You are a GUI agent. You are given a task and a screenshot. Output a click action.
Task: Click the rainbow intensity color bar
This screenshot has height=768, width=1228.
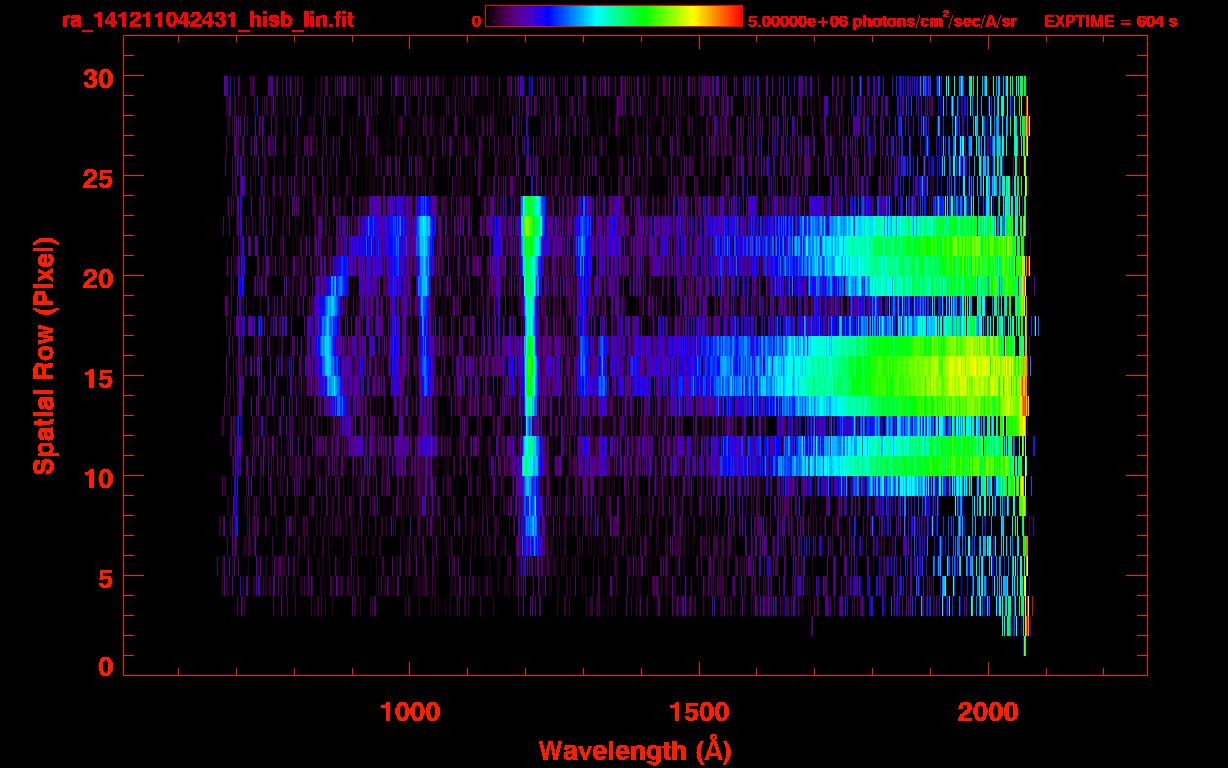(614, 17)
